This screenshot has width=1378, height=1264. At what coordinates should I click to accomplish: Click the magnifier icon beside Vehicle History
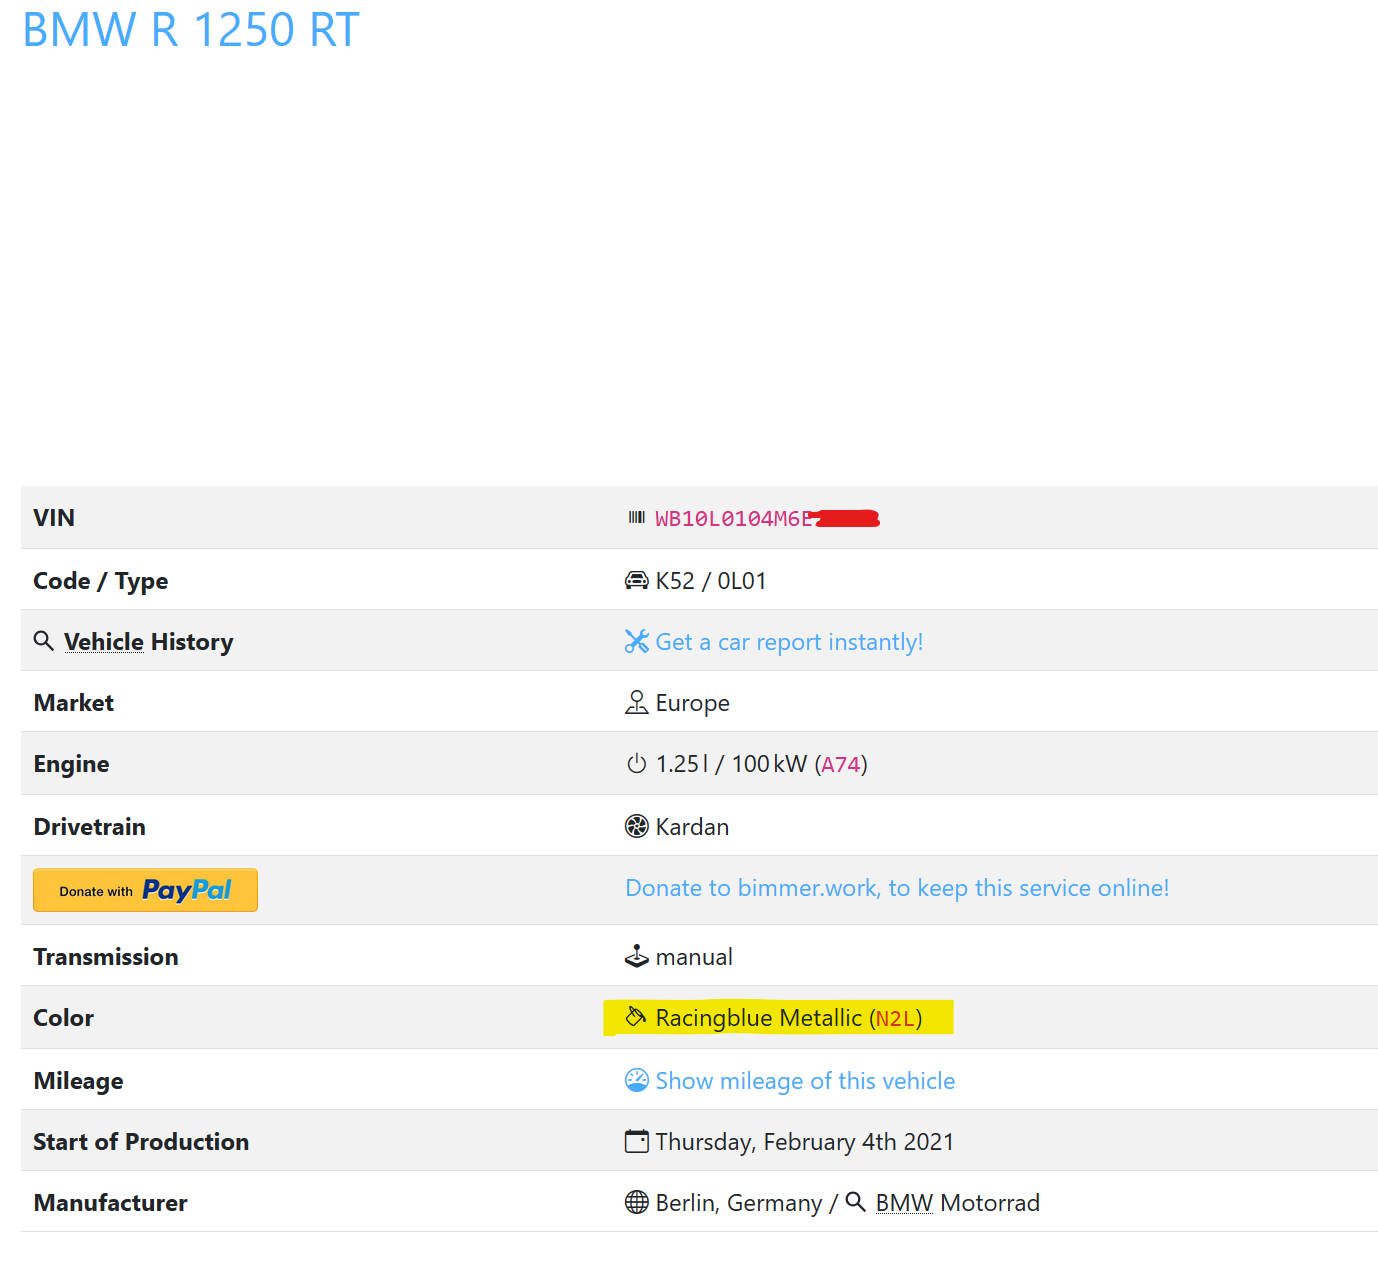pos(43,640)
